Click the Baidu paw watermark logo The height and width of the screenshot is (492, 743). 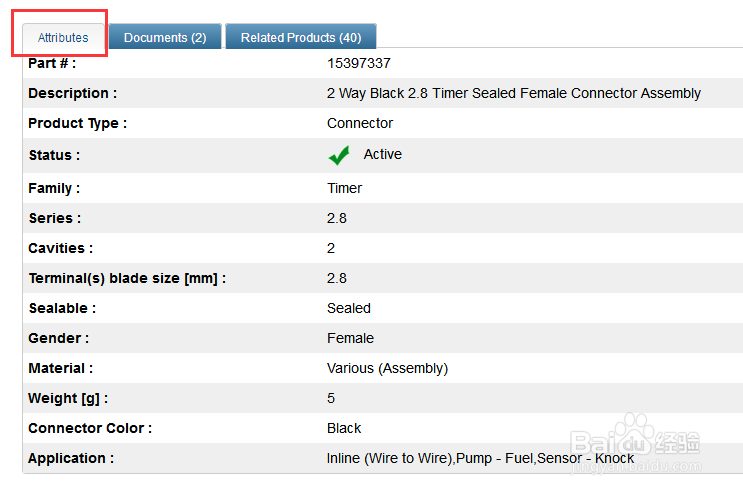pos(634,436)
